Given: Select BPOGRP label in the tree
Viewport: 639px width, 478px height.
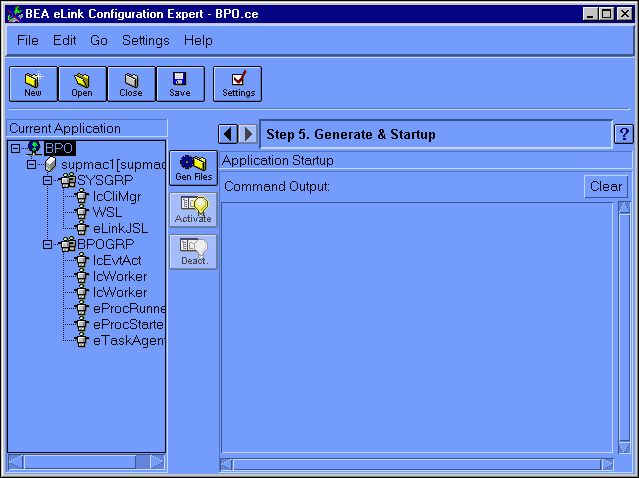Looking at the screenshot, I should point(106,245).
